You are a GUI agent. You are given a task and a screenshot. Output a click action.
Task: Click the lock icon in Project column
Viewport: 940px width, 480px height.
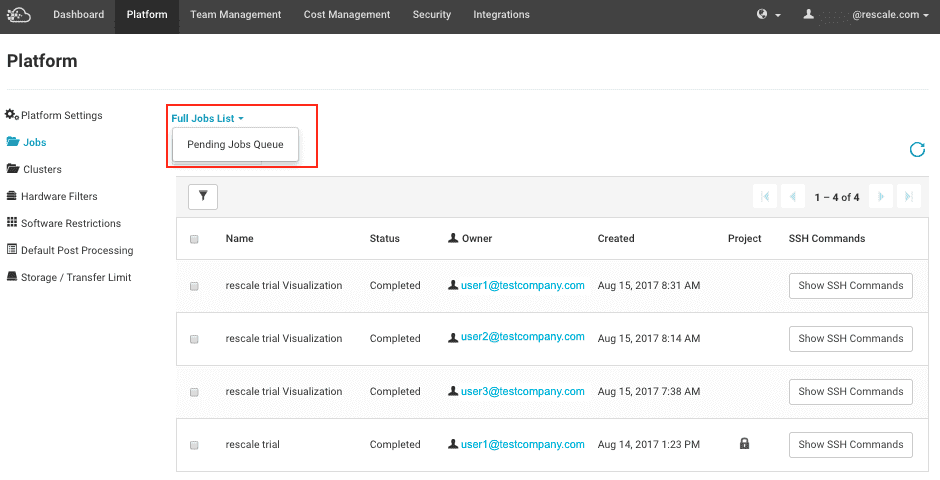click(744, 444)
